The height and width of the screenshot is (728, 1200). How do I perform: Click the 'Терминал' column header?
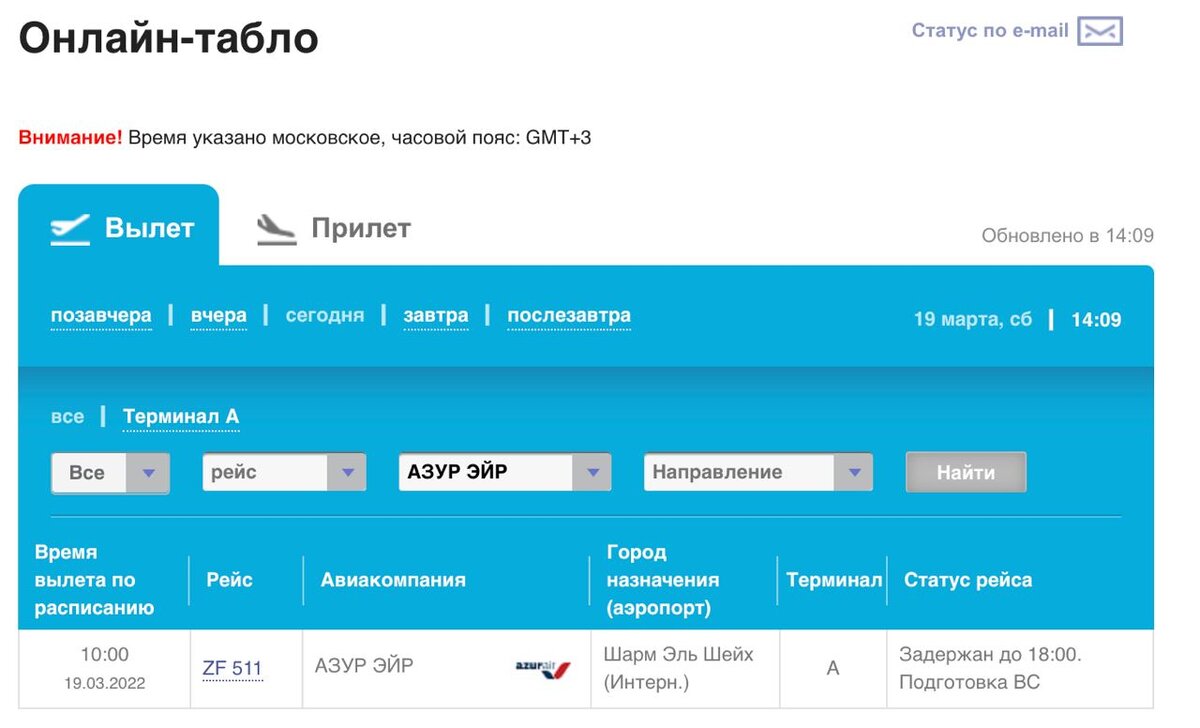[x=834, y=580]
